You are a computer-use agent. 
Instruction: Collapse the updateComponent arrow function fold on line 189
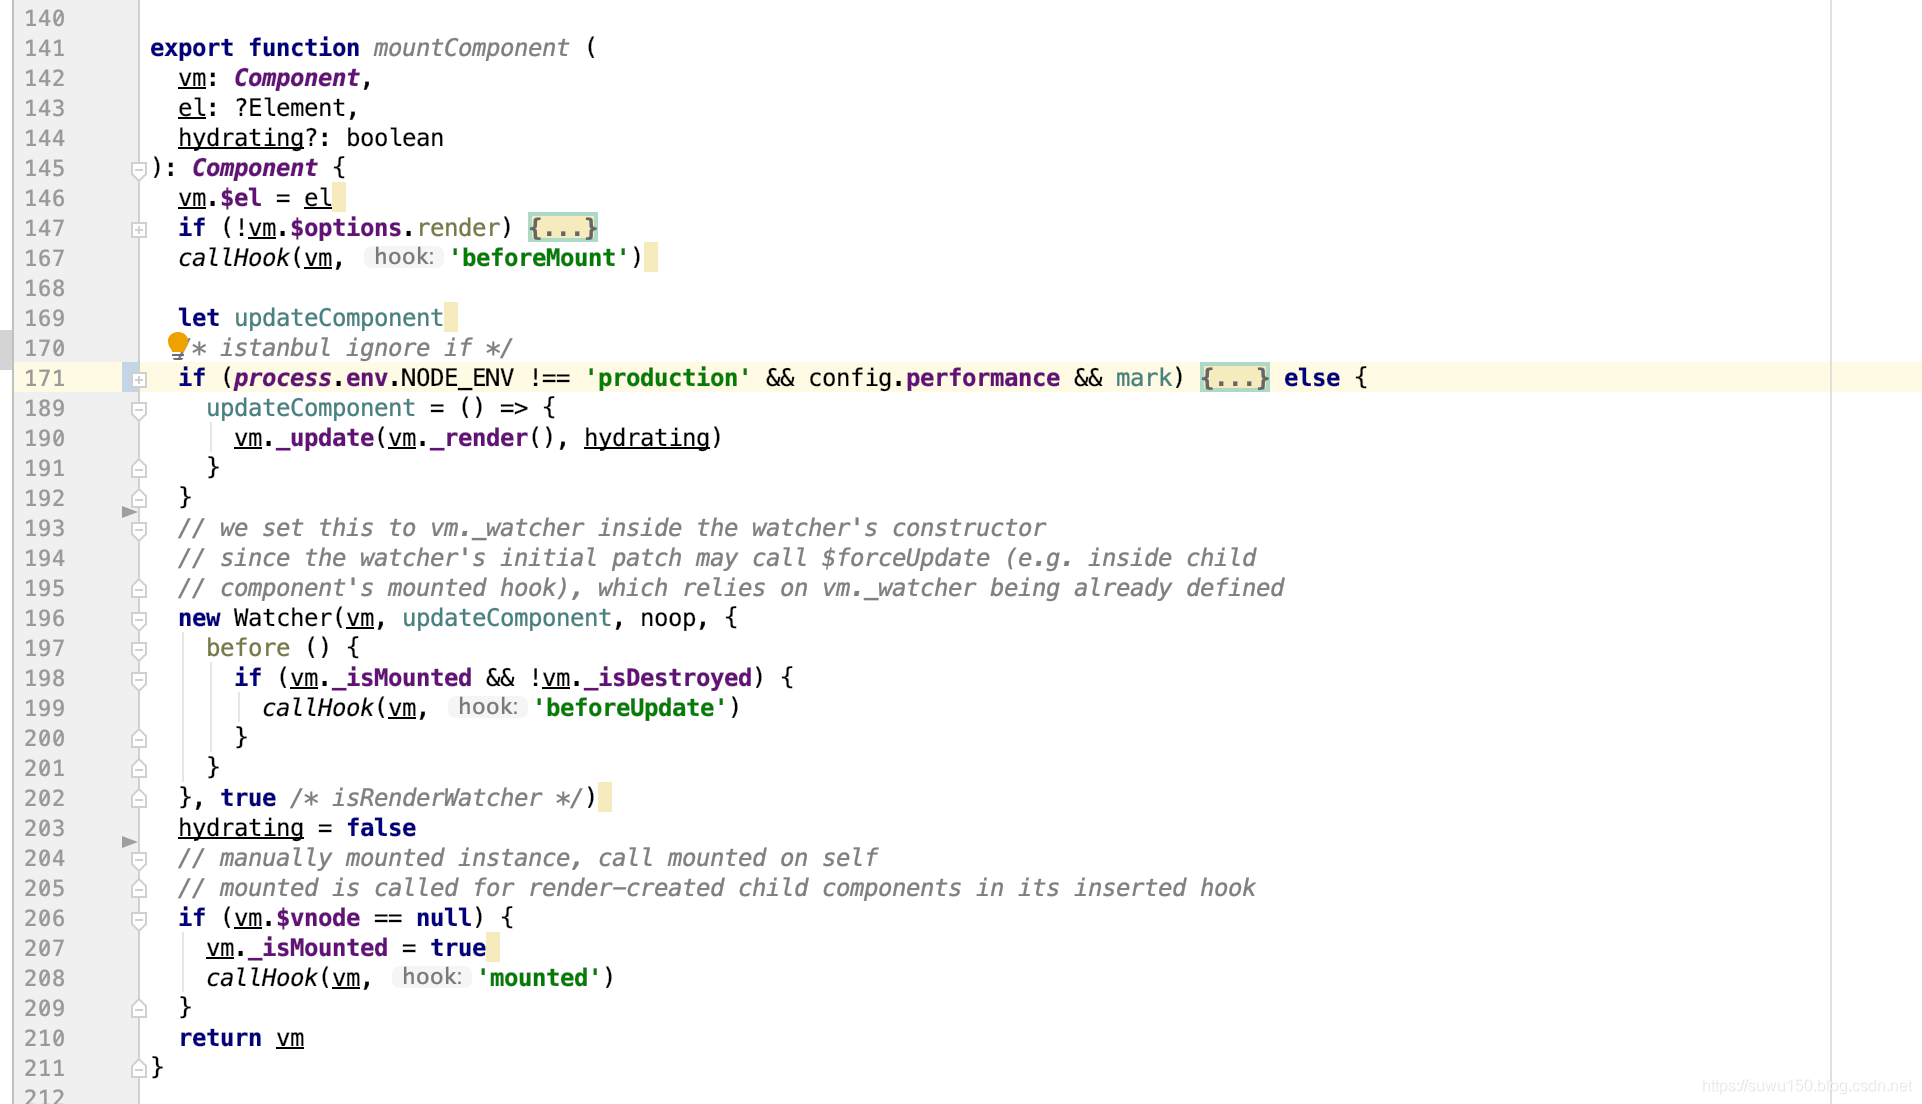coord(139,410)
